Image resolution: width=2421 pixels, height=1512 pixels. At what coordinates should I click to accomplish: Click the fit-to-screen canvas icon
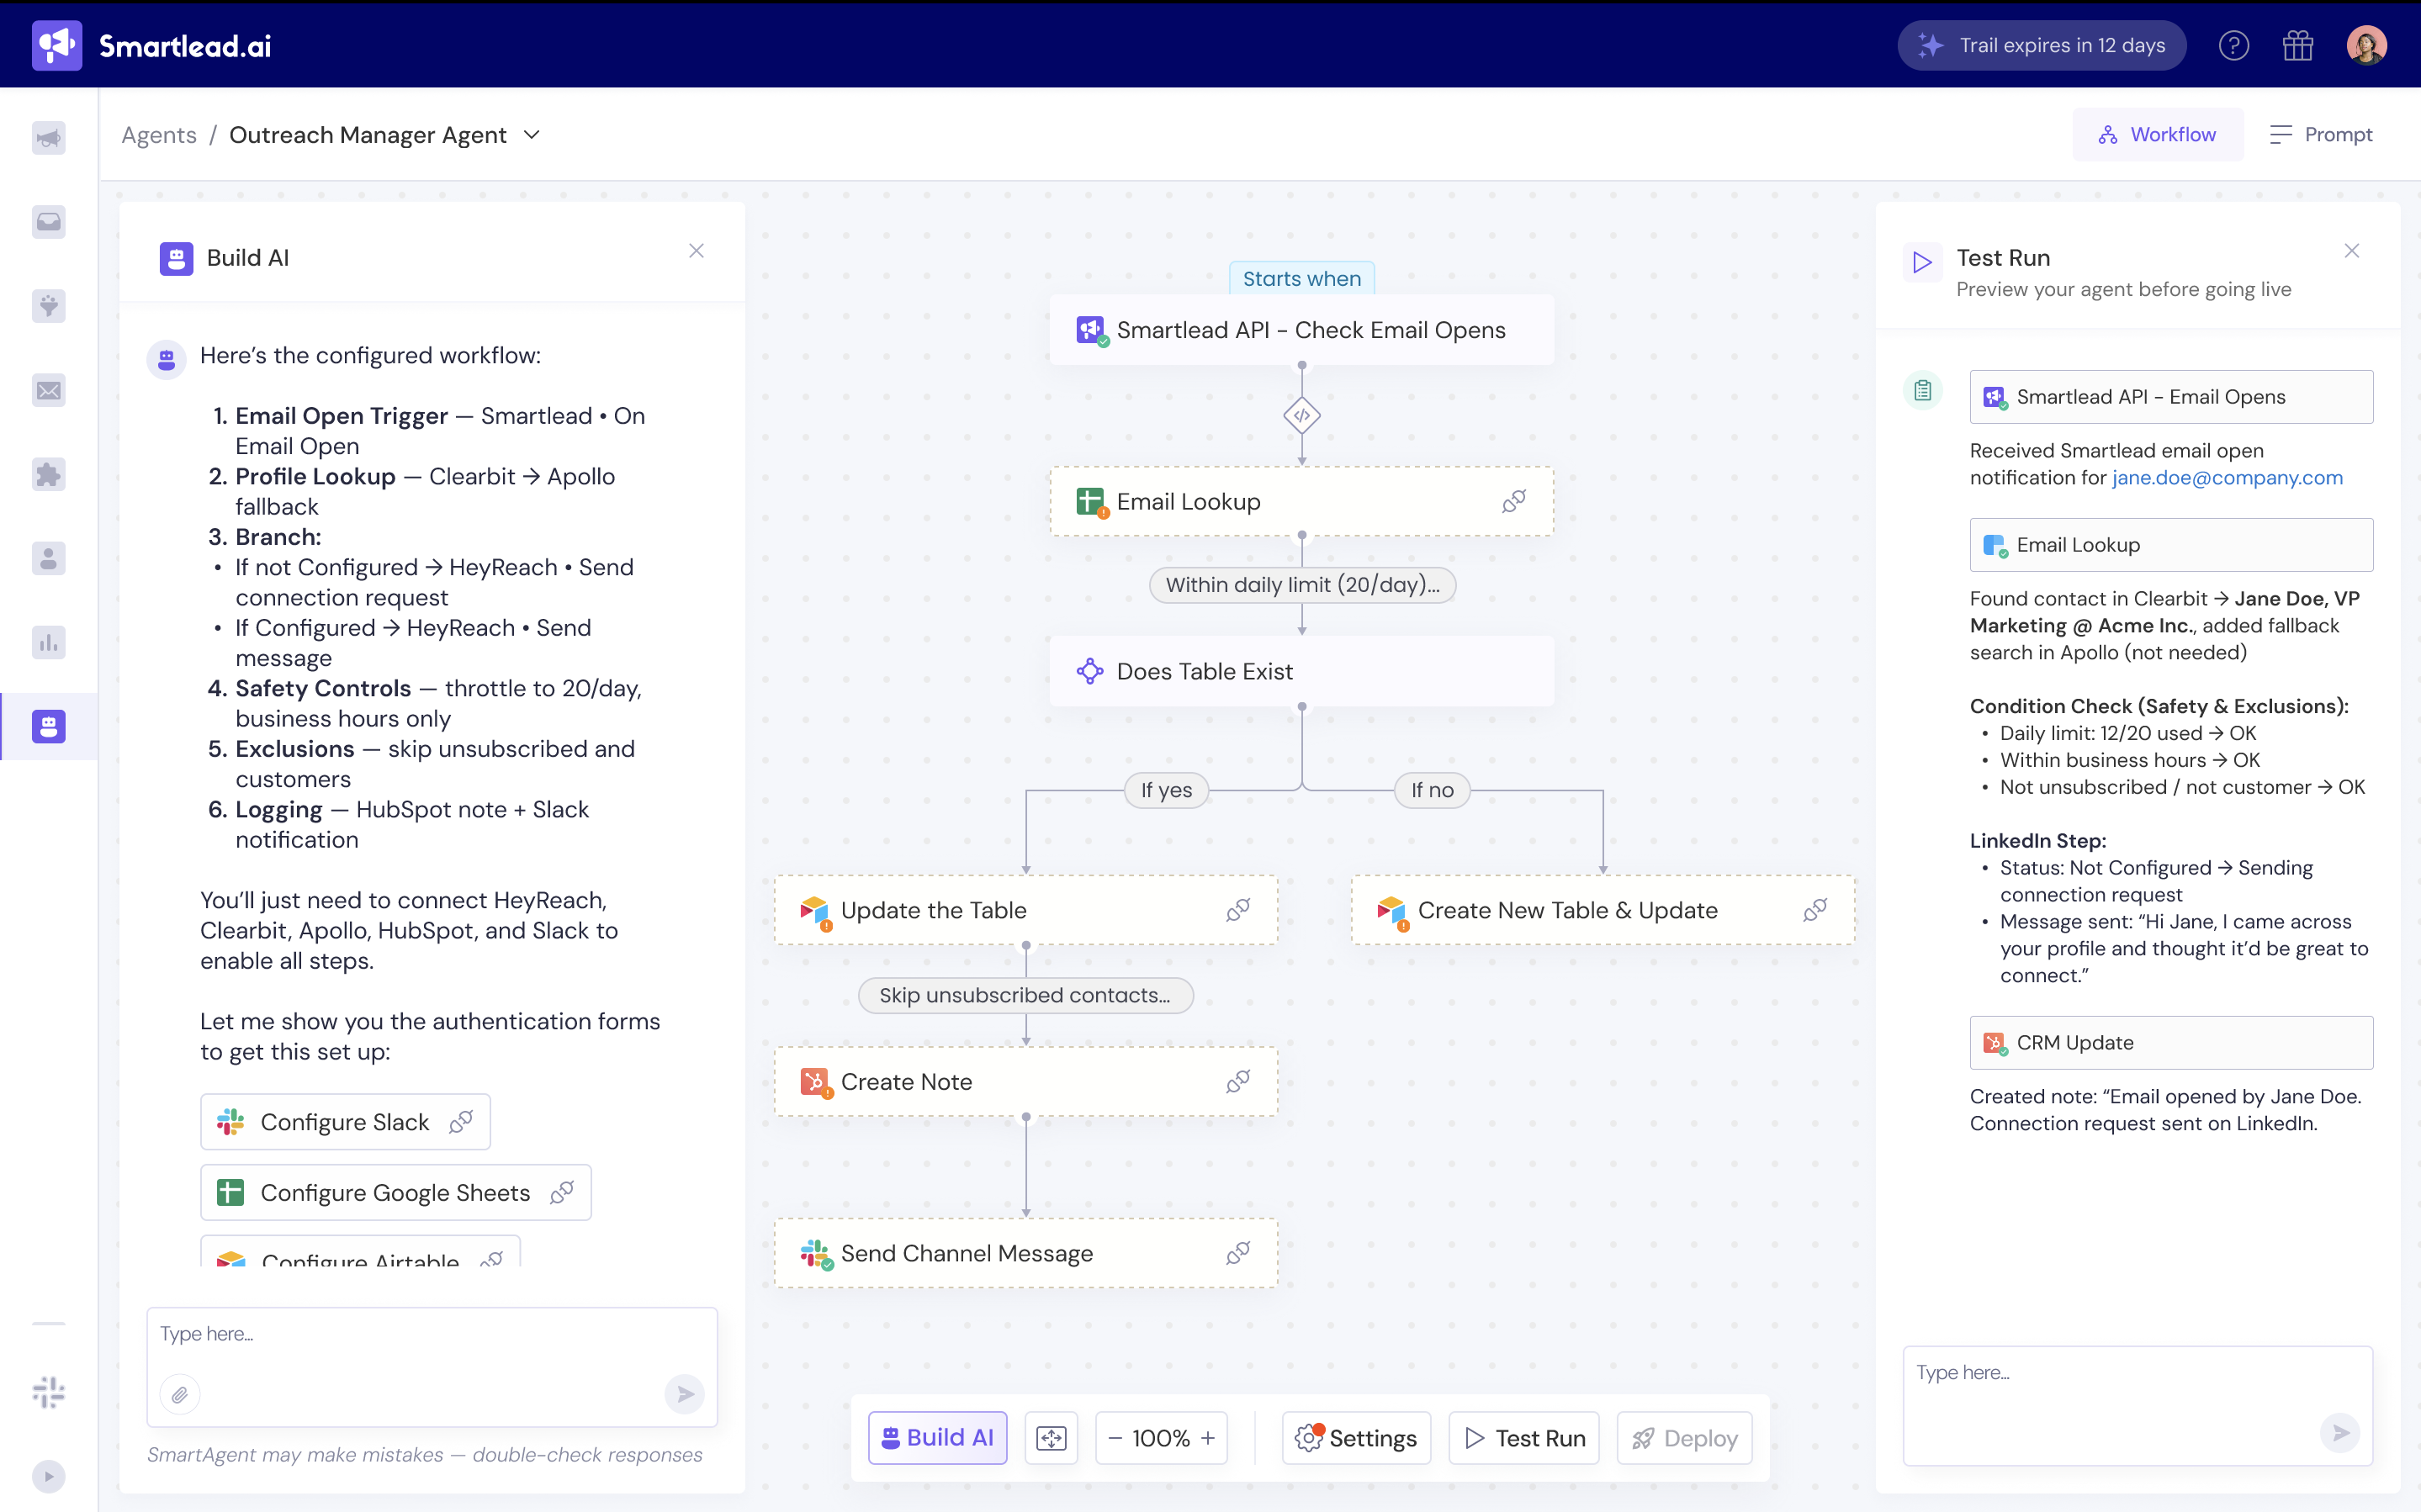pos(1051,1438)
